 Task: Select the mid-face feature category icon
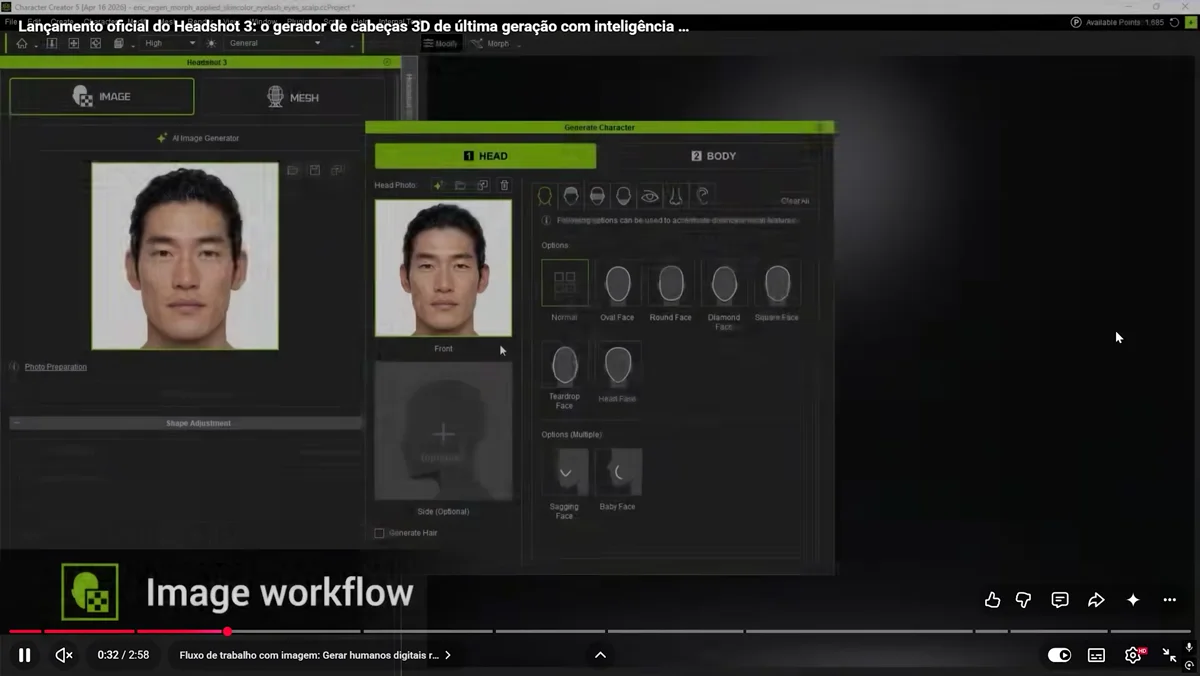click(597, 195)
